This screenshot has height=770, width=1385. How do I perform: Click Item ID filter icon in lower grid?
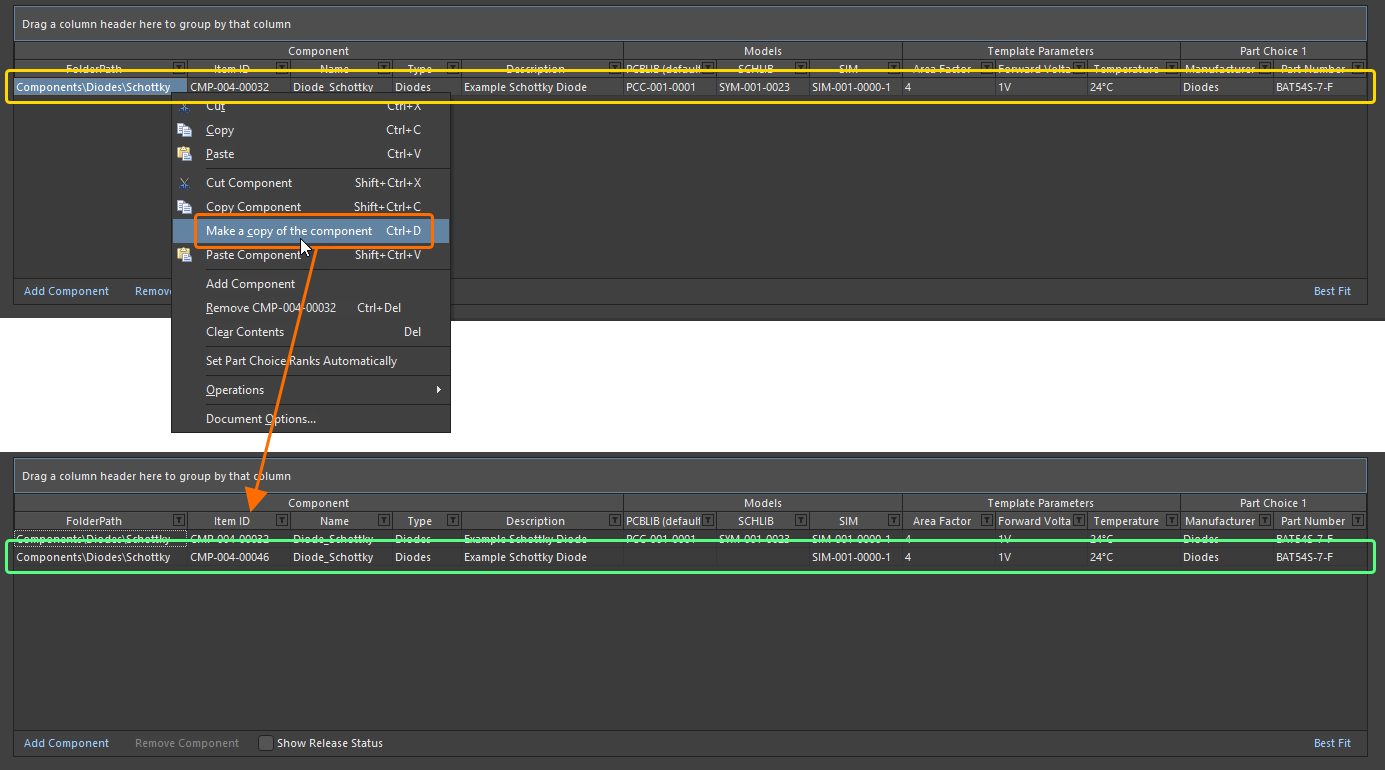point(281,521)
